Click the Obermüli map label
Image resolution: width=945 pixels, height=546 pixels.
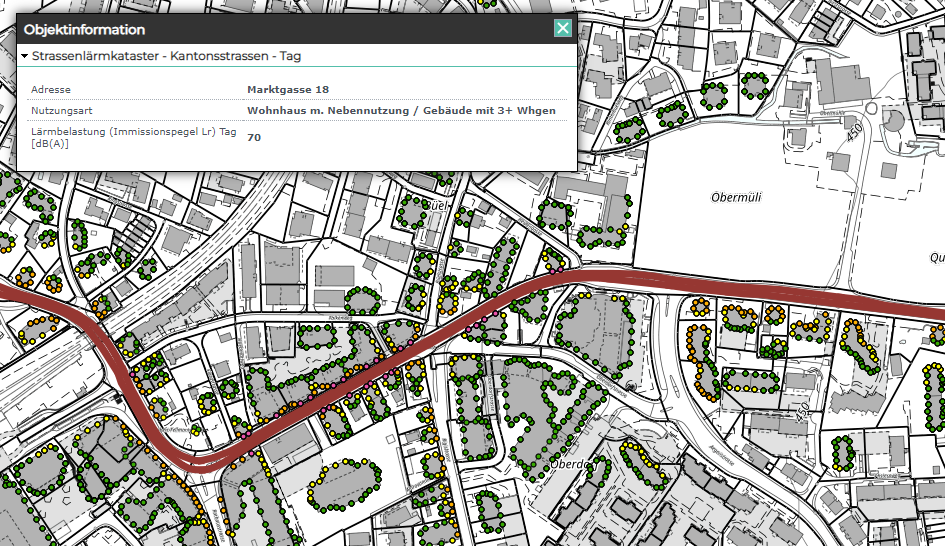(x=737, y=197)
